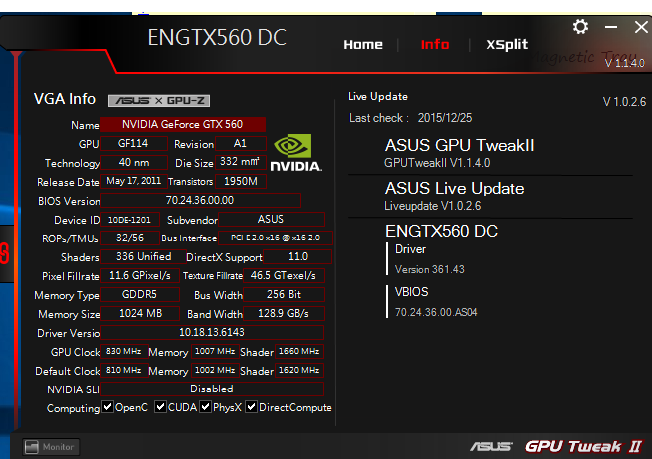
Task: Click the Release Date value May 17, 2011
Action: point(133,181)
